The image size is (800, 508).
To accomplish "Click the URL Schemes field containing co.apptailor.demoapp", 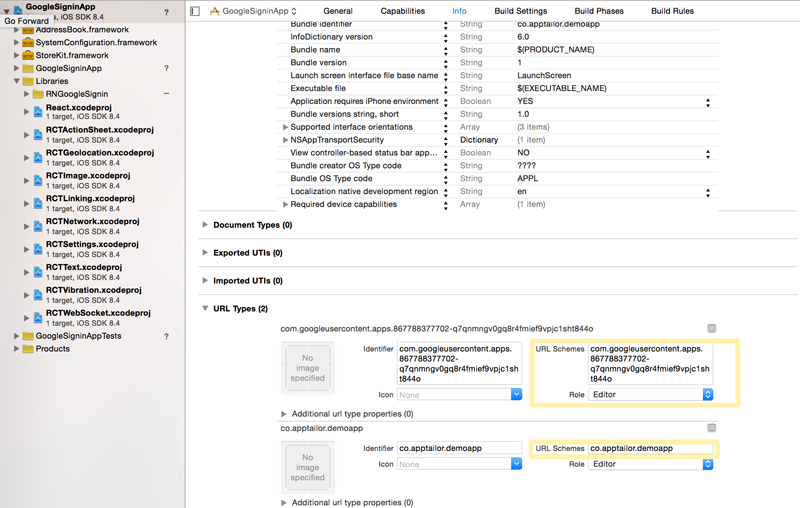I will [x=651, y=448].
